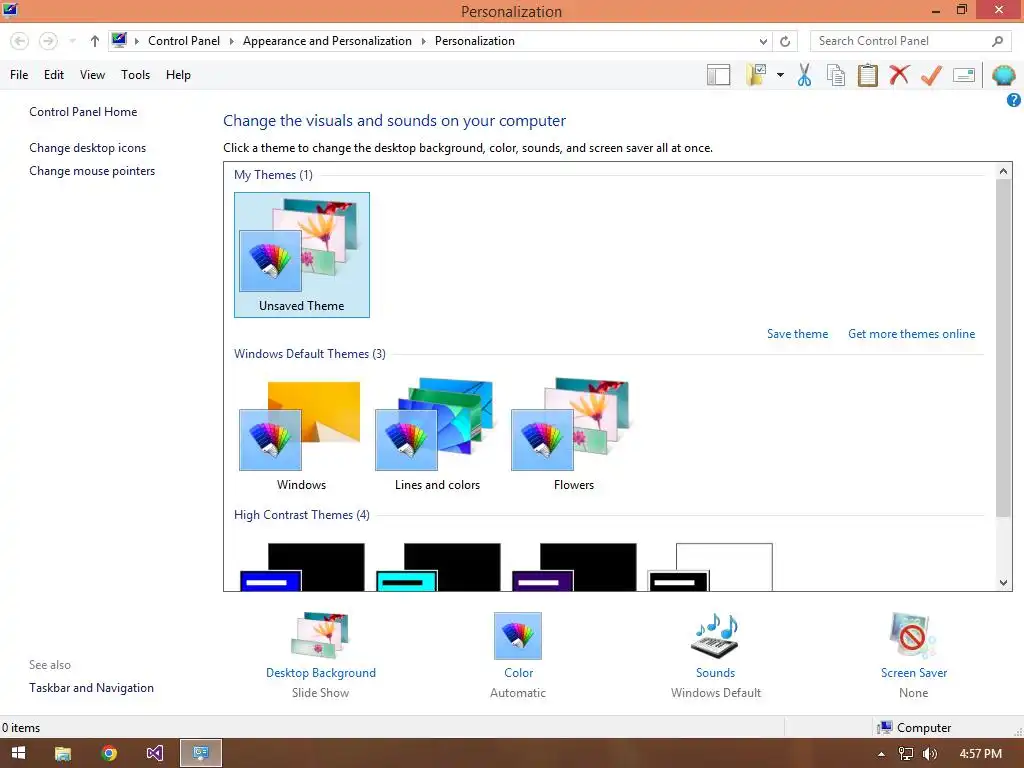Click the Copy documents icon

click(x=836, y=75)
